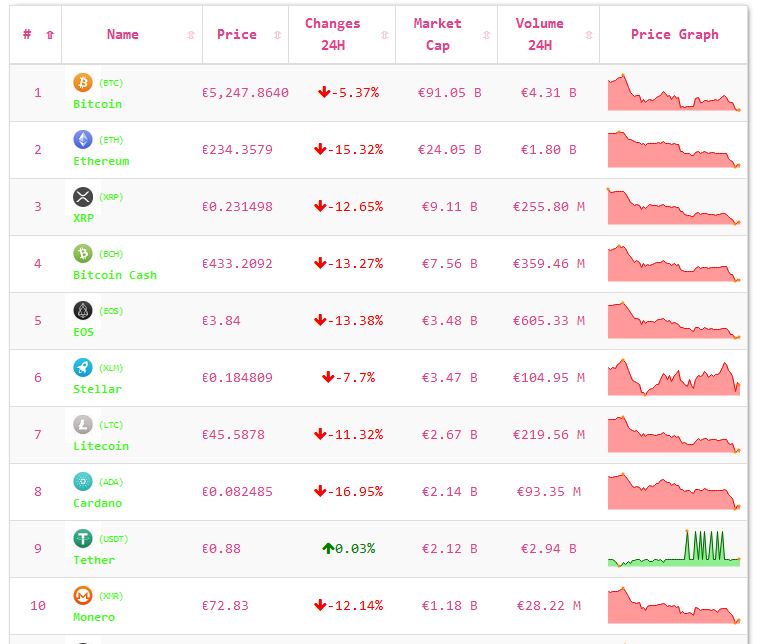Screen dimensions: 760x644
Task: Open the Monero name link
Action: pos(94,617)
